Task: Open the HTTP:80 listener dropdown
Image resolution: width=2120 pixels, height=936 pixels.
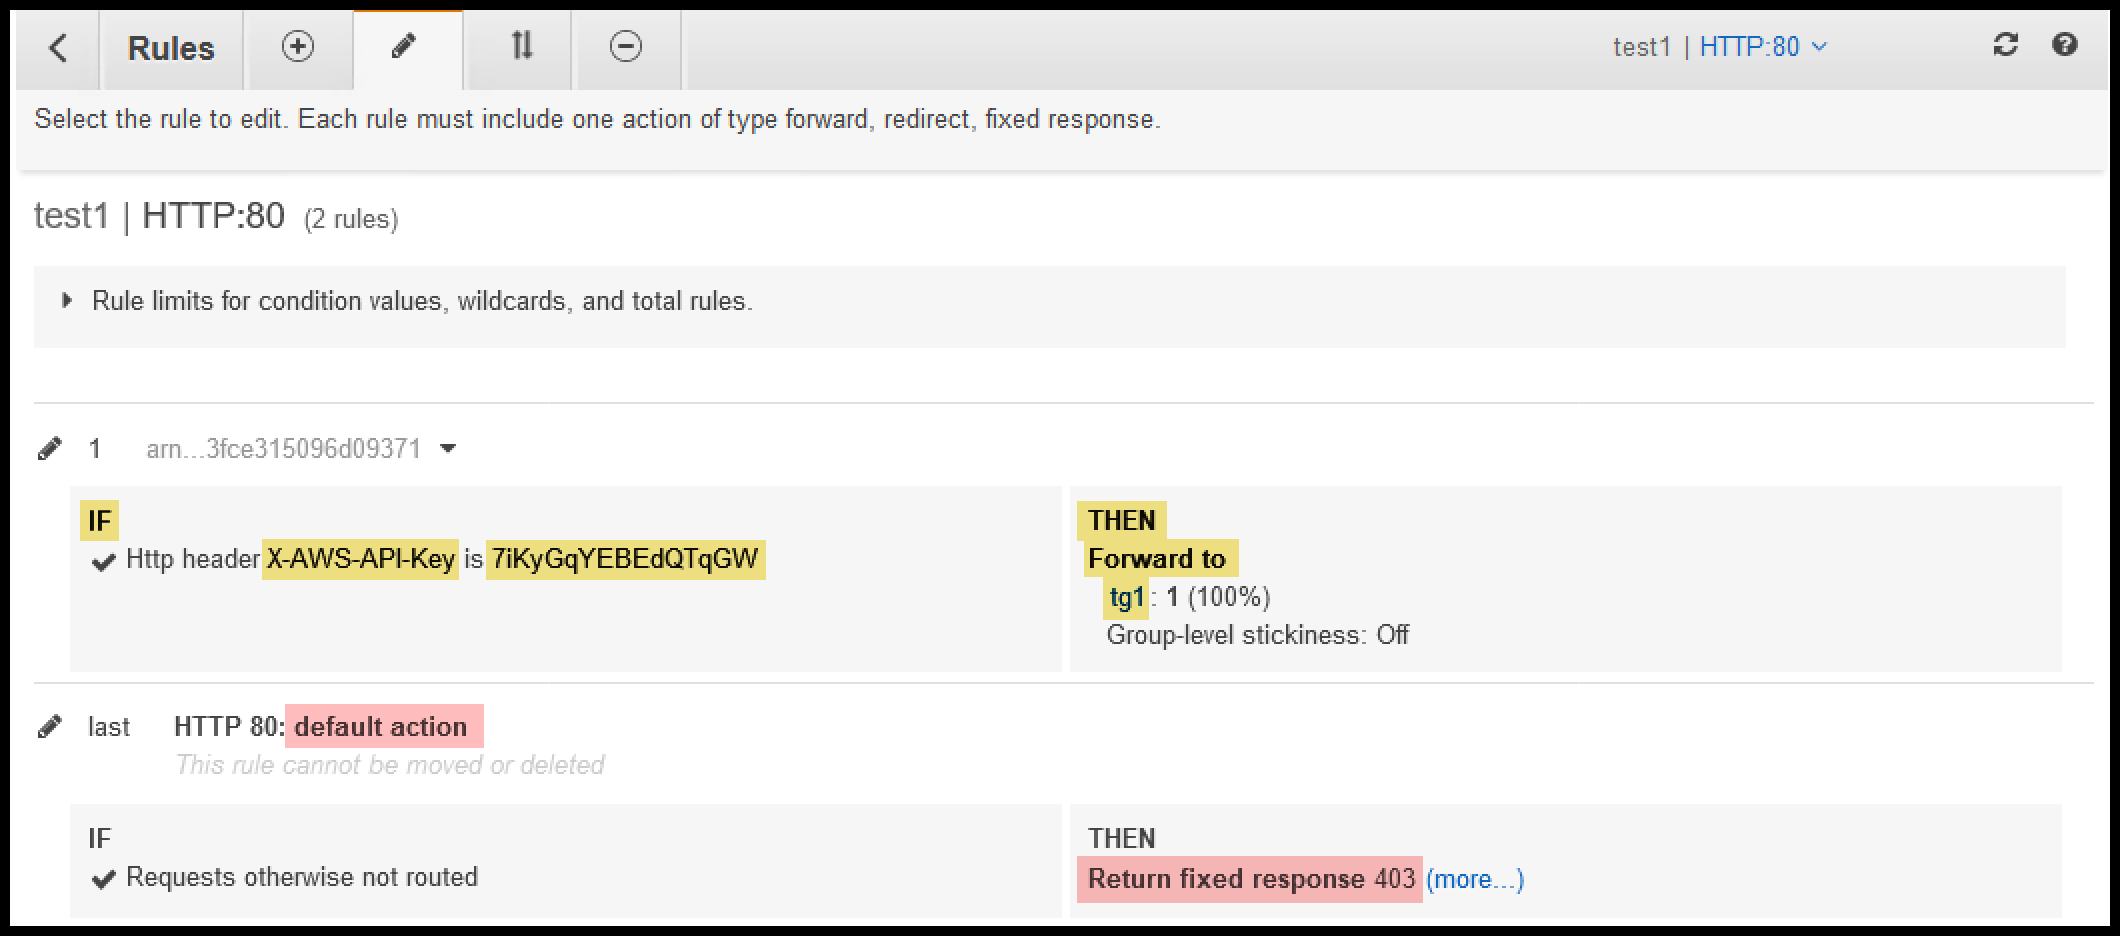Action: (x=1763, y=47)
